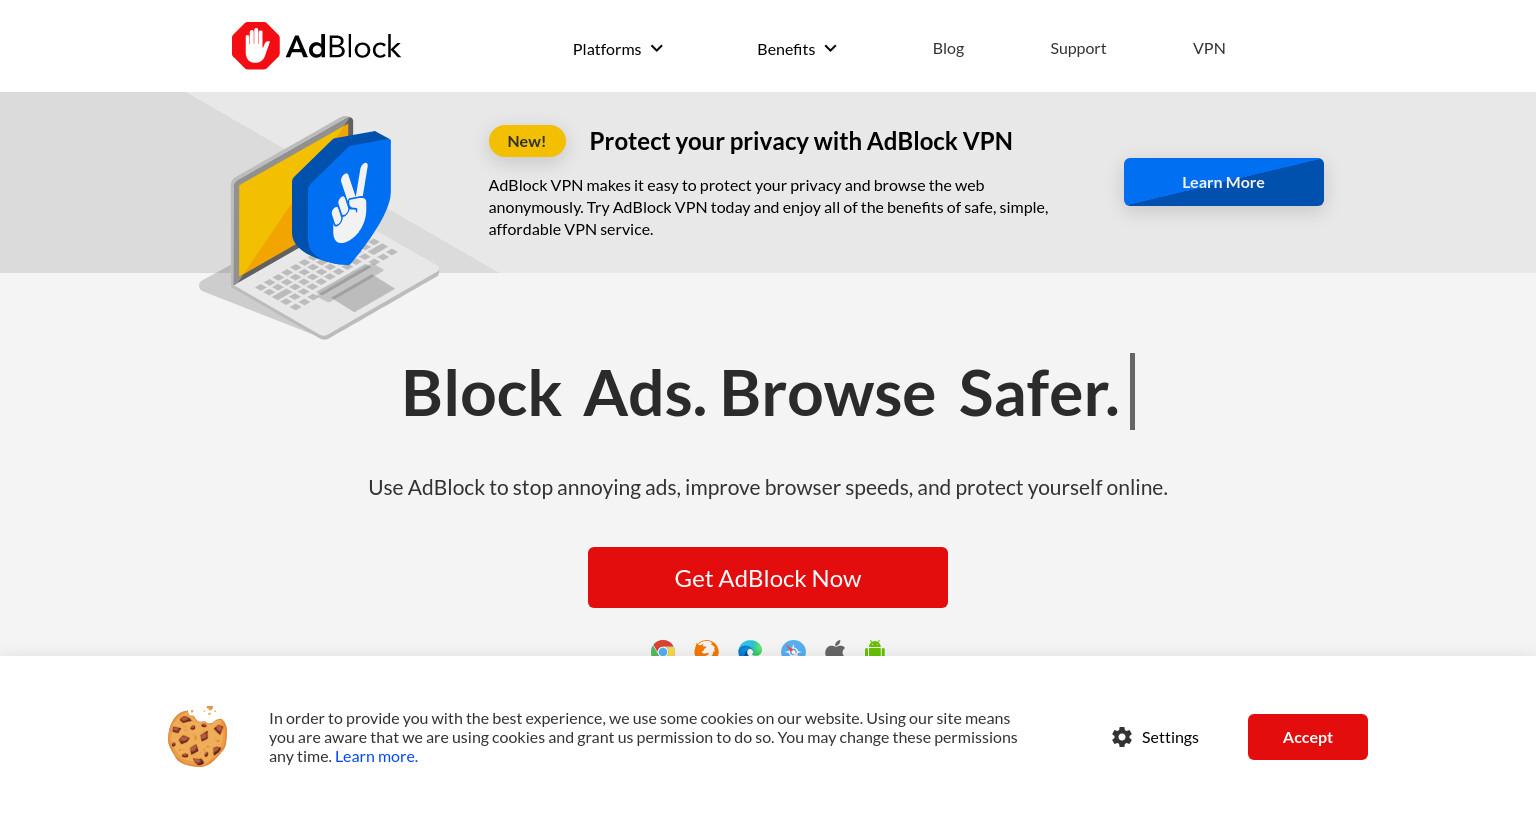Click the blue Learn More button
Viewport: 1536px width, 826px height.
click(1224, 182)
